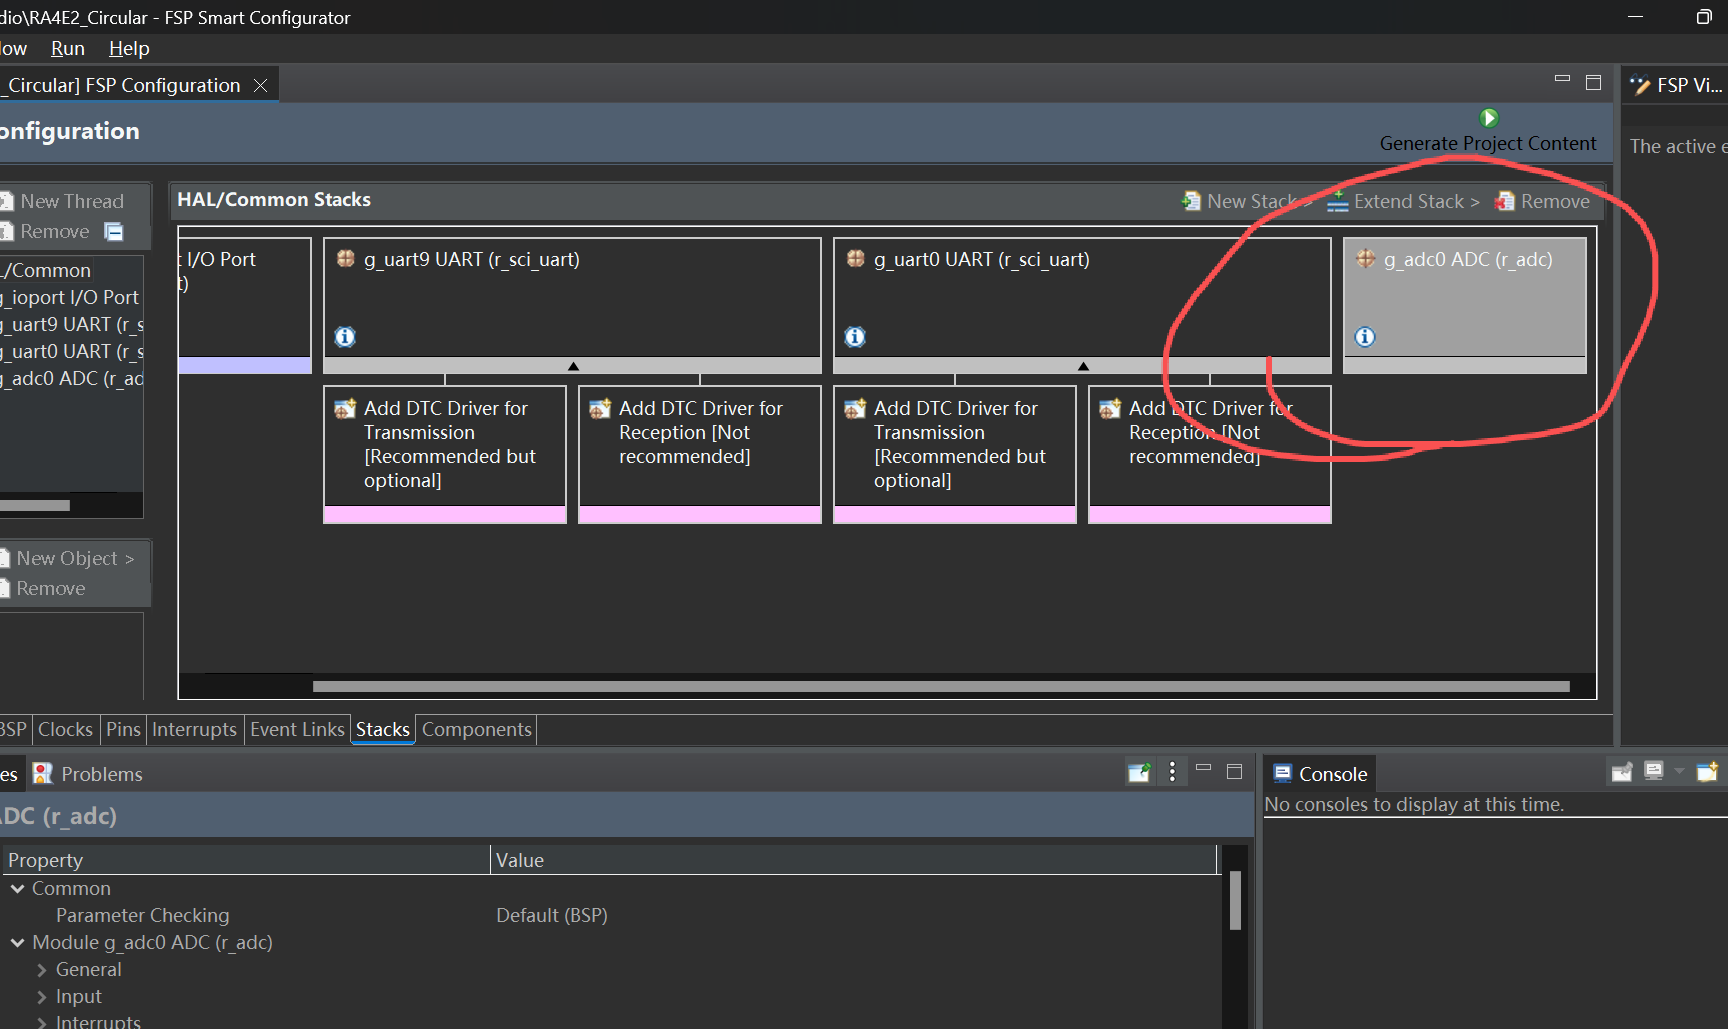Expand the Input property node
This screenshot has width=1728, height=1029.
[x=41, y=996]
